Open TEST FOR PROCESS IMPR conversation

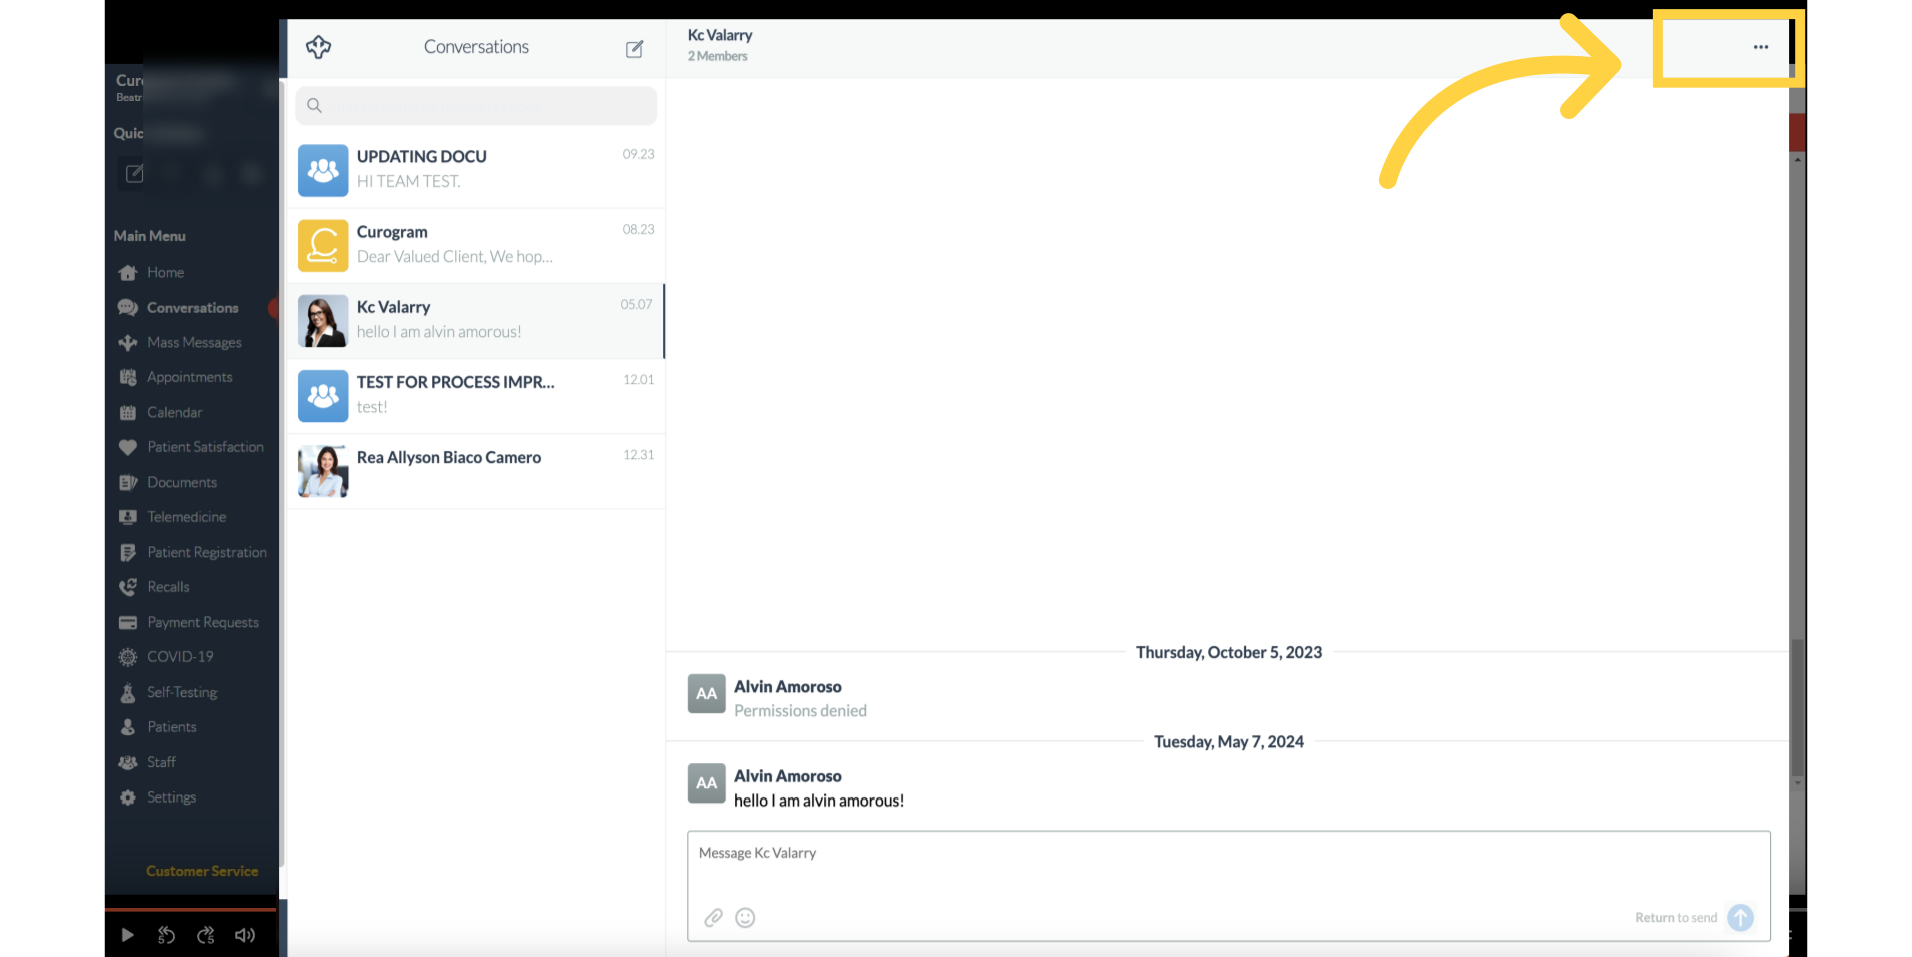(x=476, y=396)
